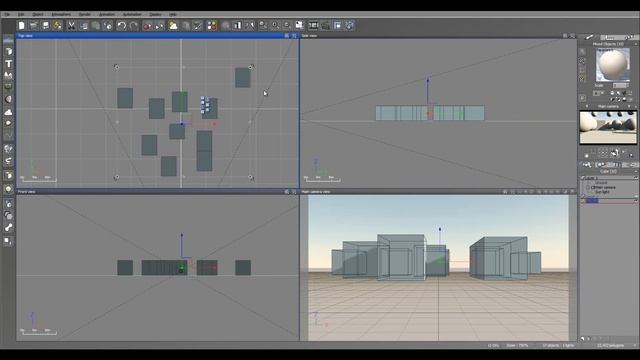Viewport: 640px width, 360px height.
Task: Open the Render menu
Action: pos(84,14)
